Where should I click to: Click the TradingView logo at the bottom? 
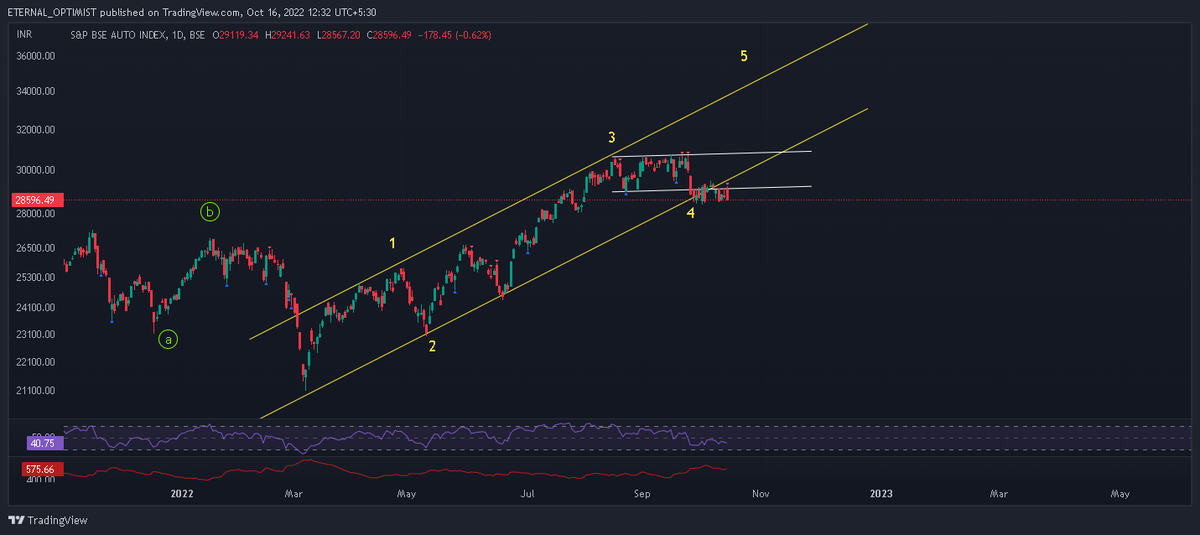coord(47,520)
